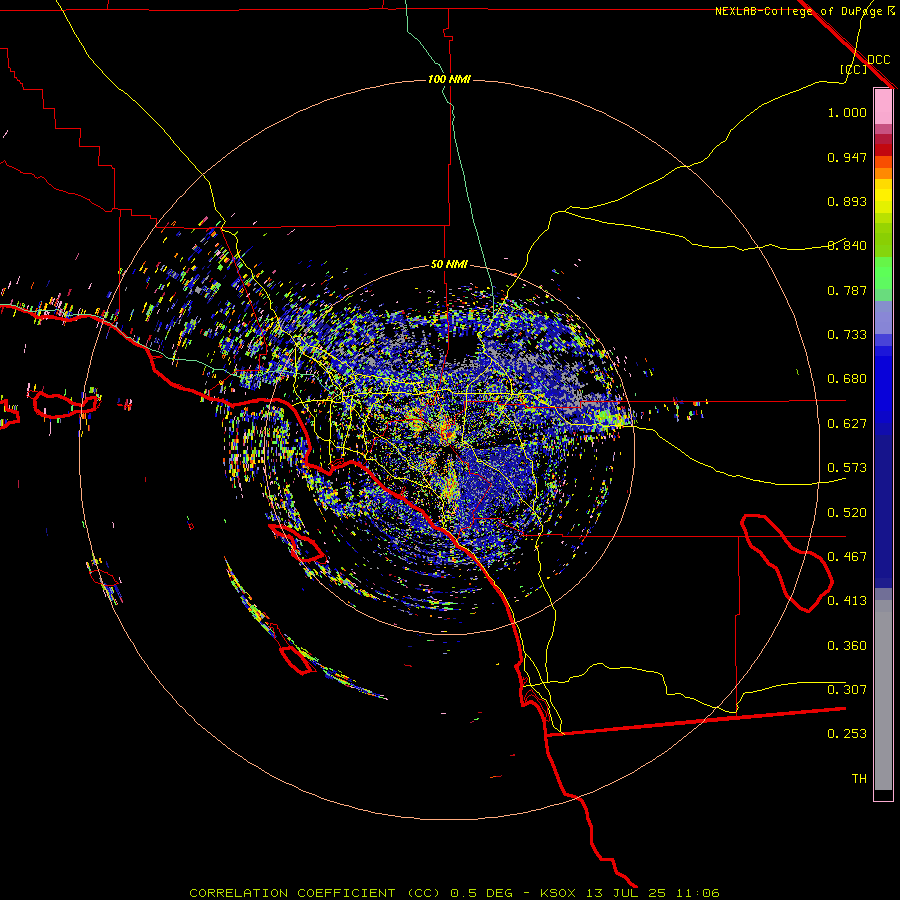The image size is (900, 900).
Task: Click the 1.000 value on the color scale
Action: coord(847,112)
